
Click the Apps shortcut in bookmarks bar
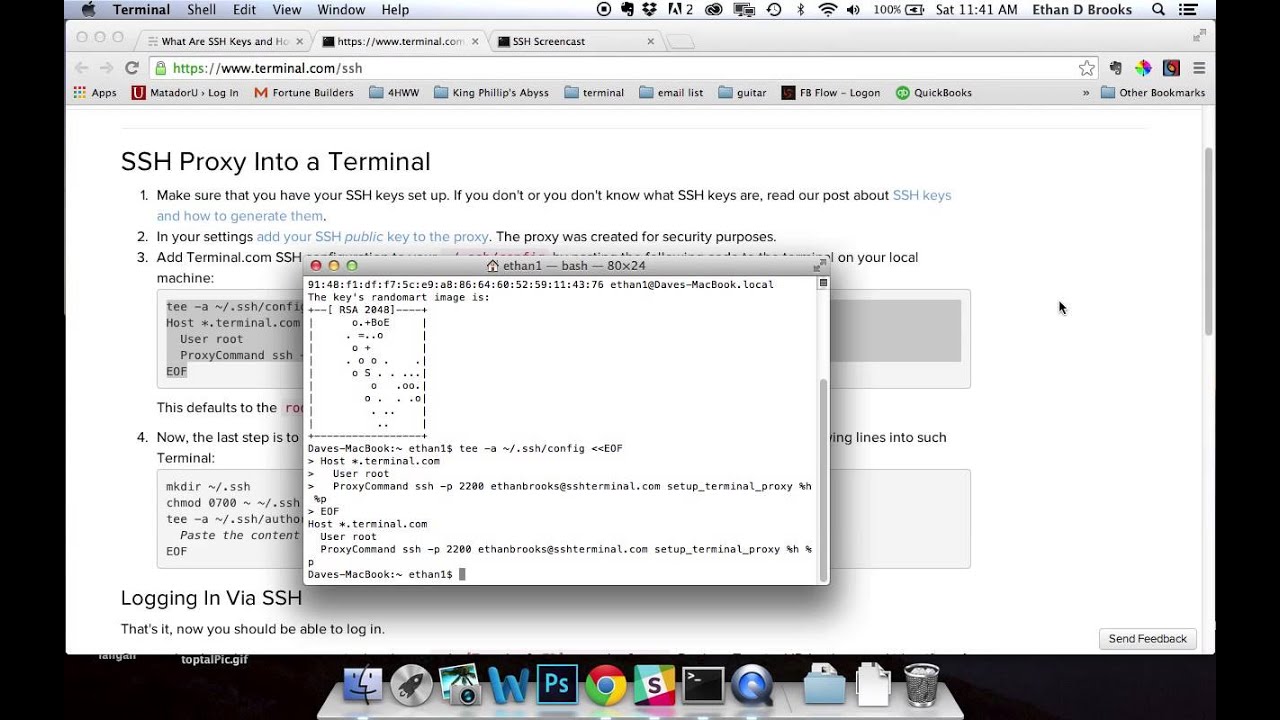coord(95,93)
